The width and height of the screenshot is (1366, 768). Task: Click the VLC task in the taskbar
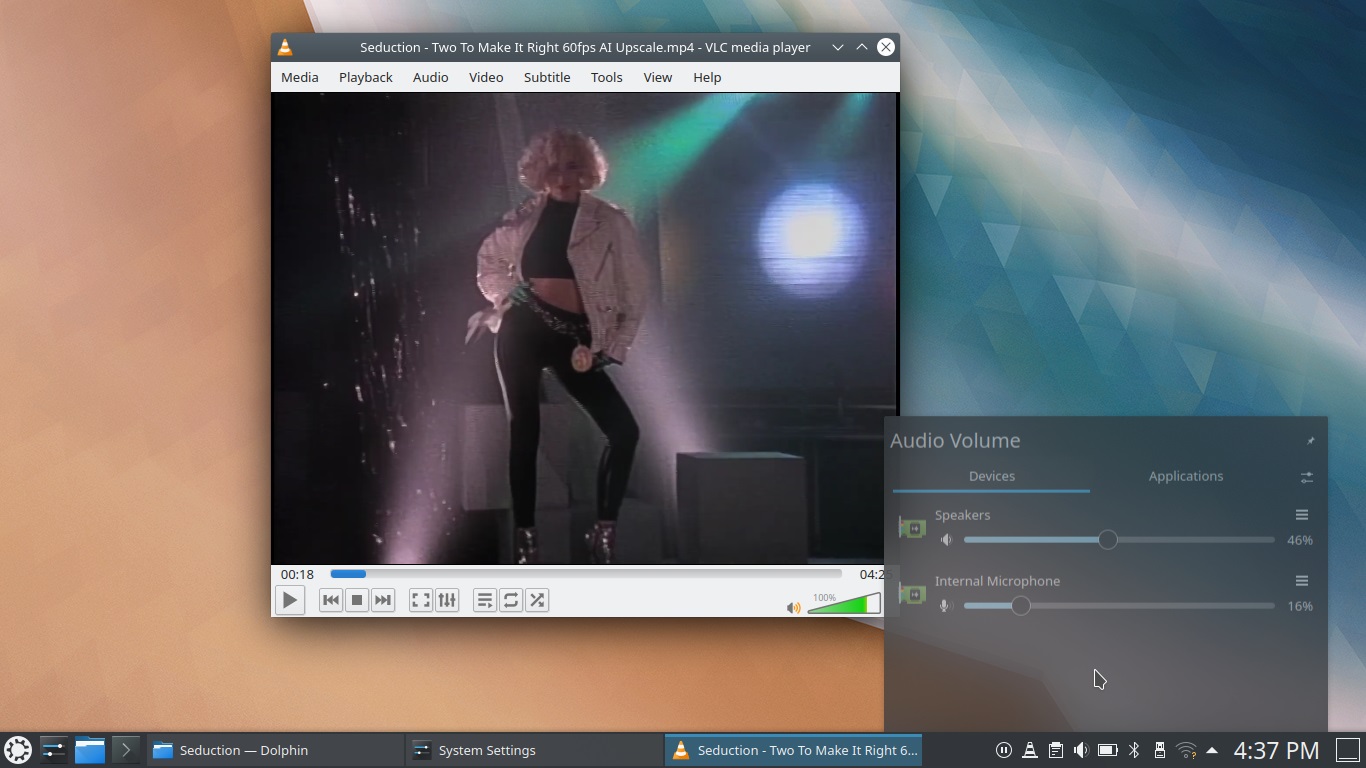tap(793, 750)
